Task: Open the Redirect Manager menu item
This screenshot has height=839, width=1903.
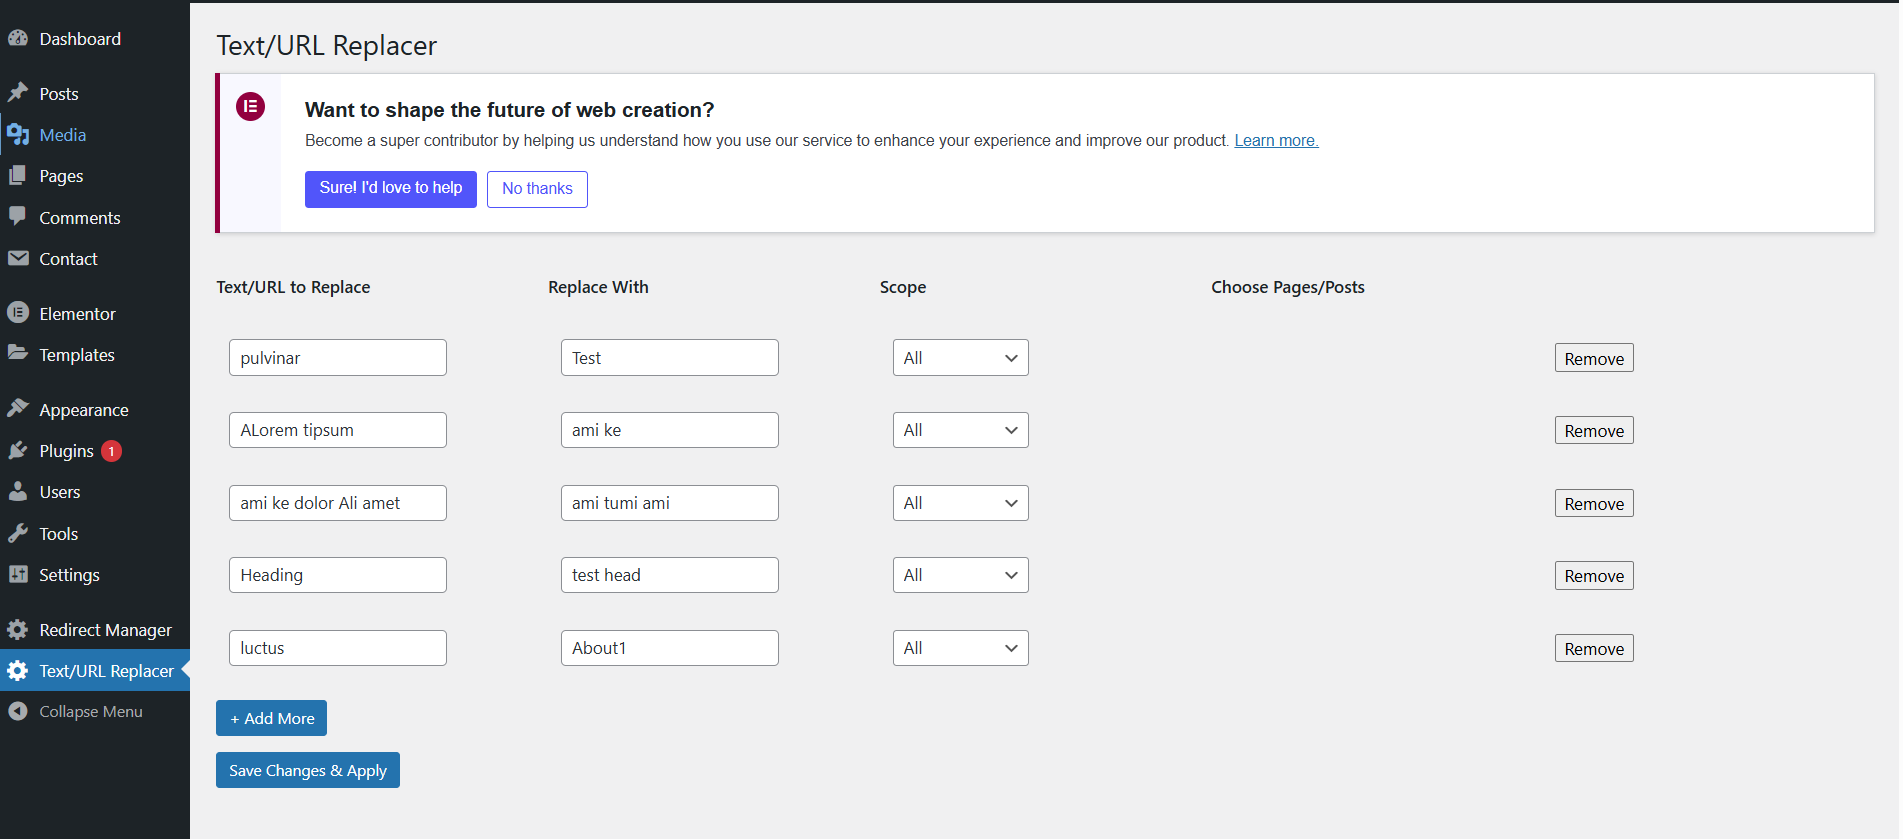Action: coord(105,630)
